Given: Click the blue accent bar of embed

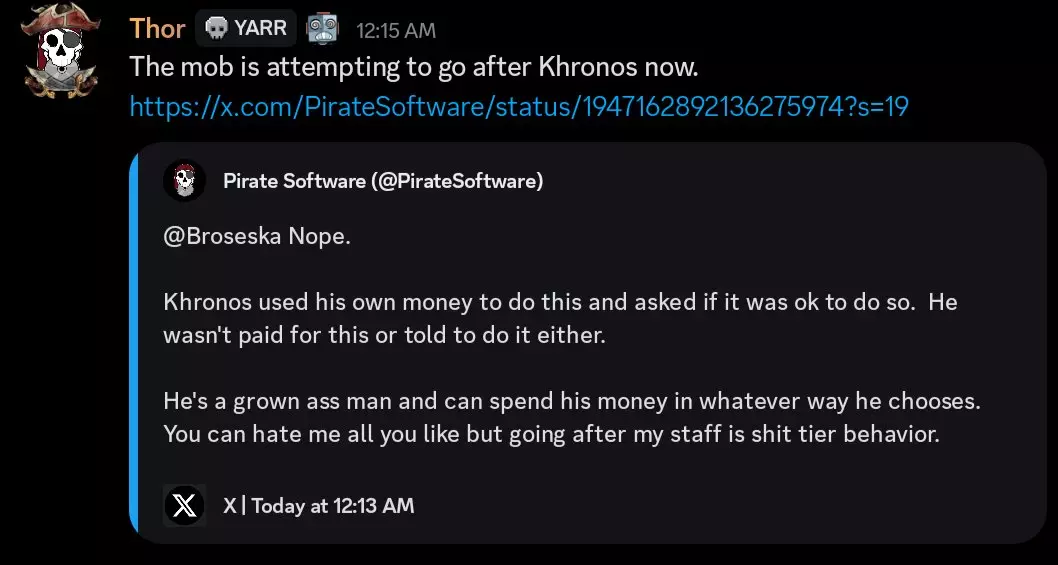Looking at the screenshot, I should click(x=134, y=343).
